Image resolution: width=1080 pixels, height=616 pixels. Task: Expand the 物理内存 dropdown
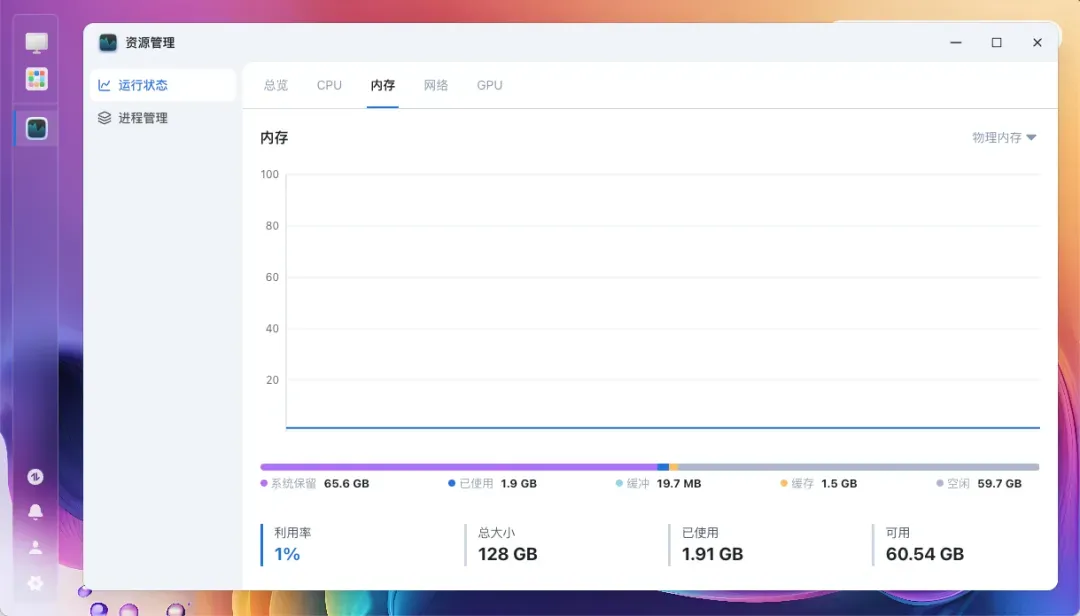click(1004, 138)
